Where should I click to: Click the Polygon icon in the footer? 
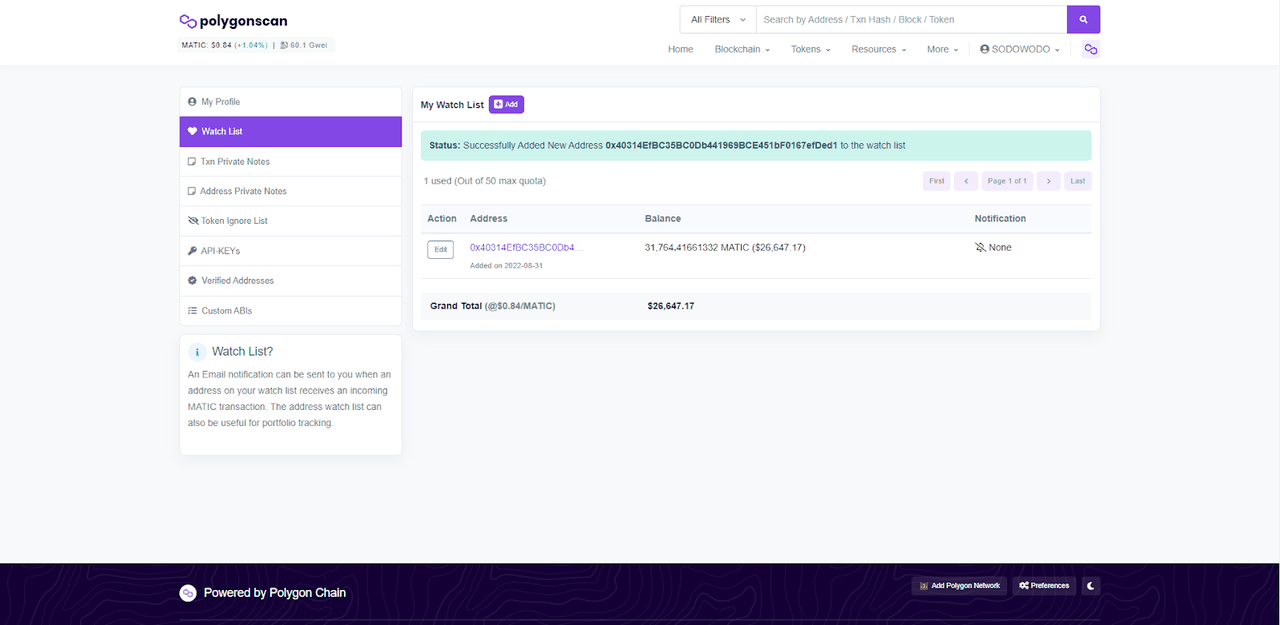coord(187,592)
